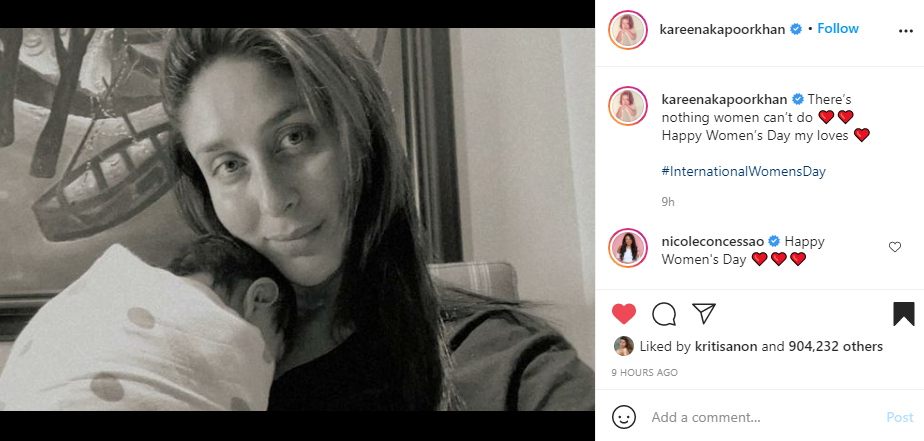Click the Add a comment field
924x441 pixels.
tap(763, 417)
